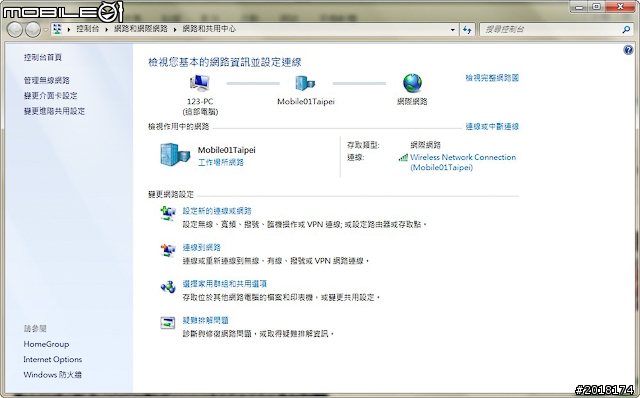640x398 pixels.
Task: Click the address bar refresh button
Action: click(x=467, y=29)
